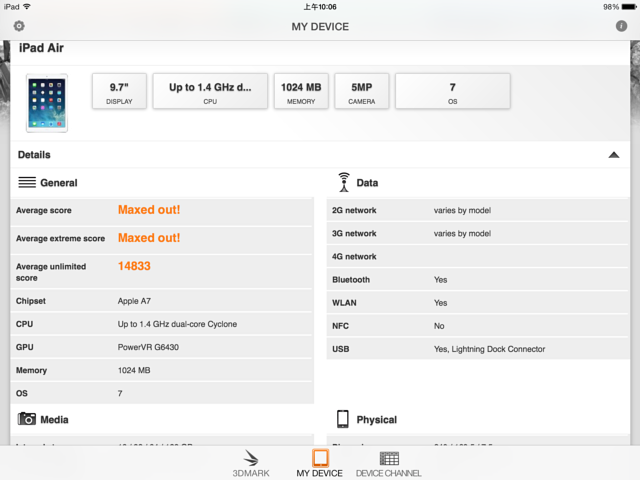Click the "Media" section heading
Viewport: 640px width, 480px height.
tap(54, 420)
